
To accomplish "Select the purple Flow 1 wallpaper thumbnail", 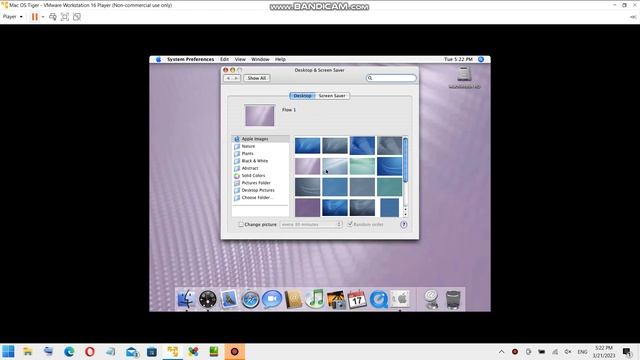I will point(307,166).
